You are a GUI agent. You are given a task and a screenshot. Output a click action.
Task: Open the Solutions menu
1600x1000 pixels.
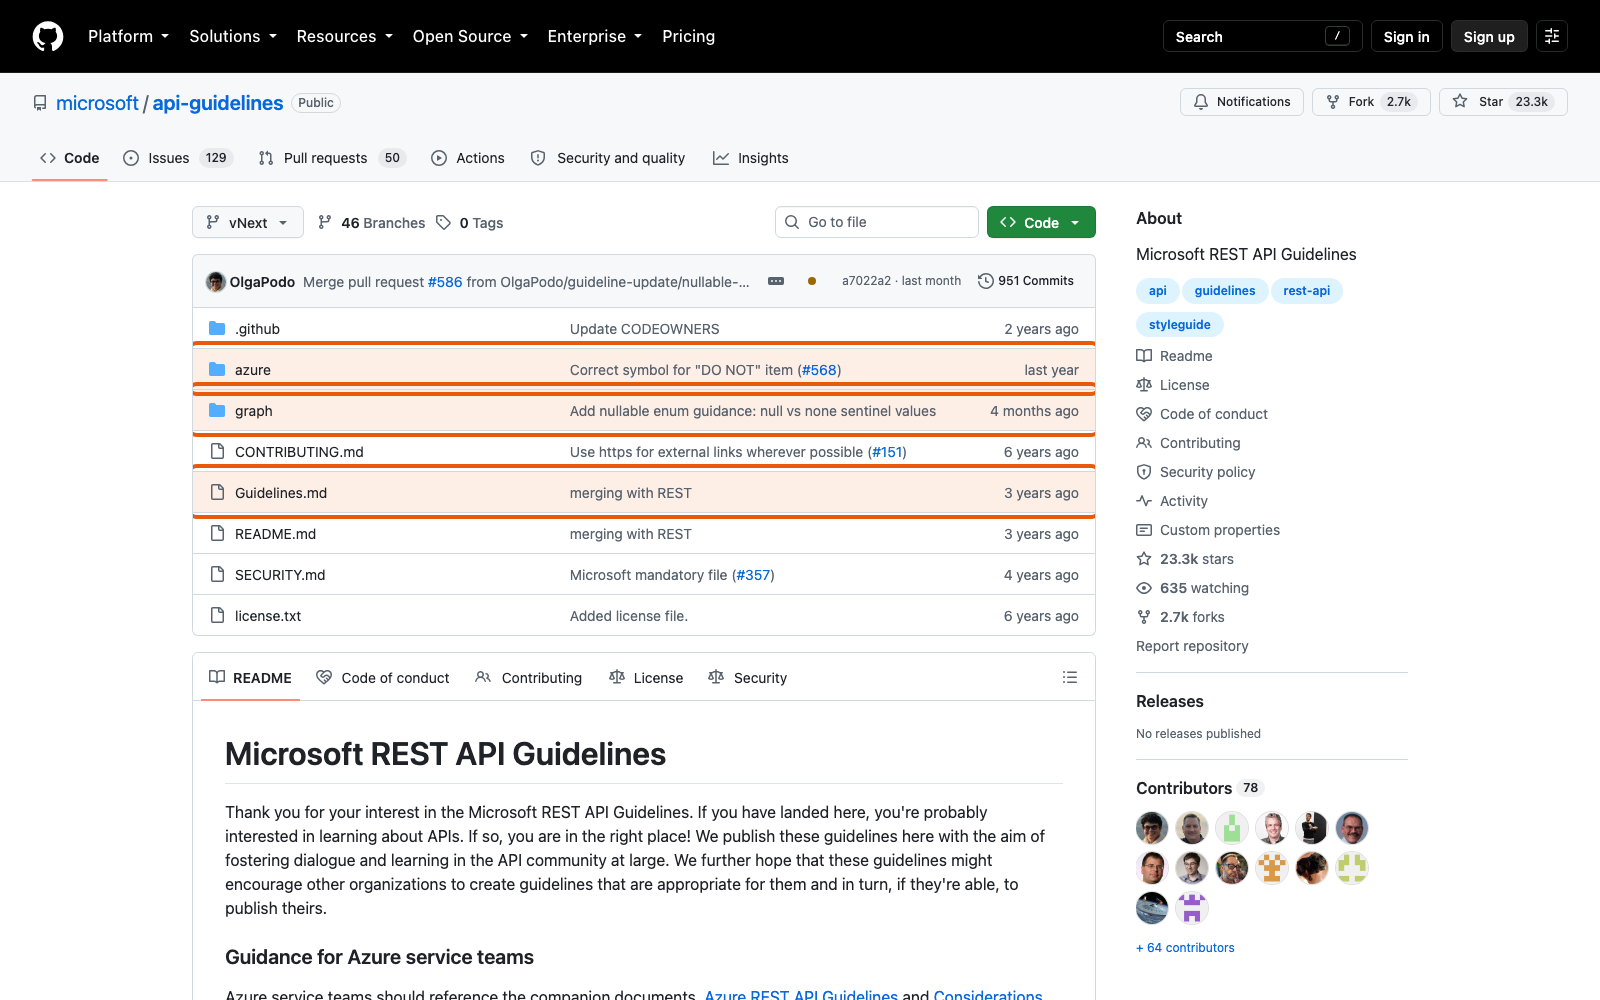click(233, 36)
